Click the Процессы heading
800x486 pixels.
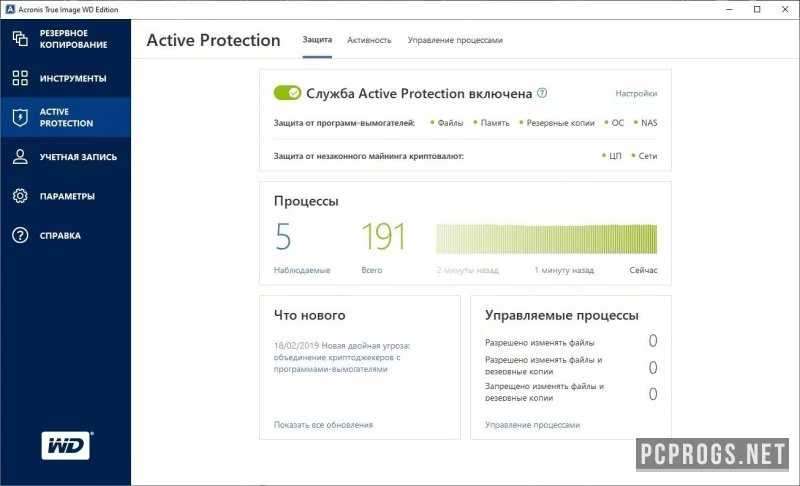click(x=306, y=200)
